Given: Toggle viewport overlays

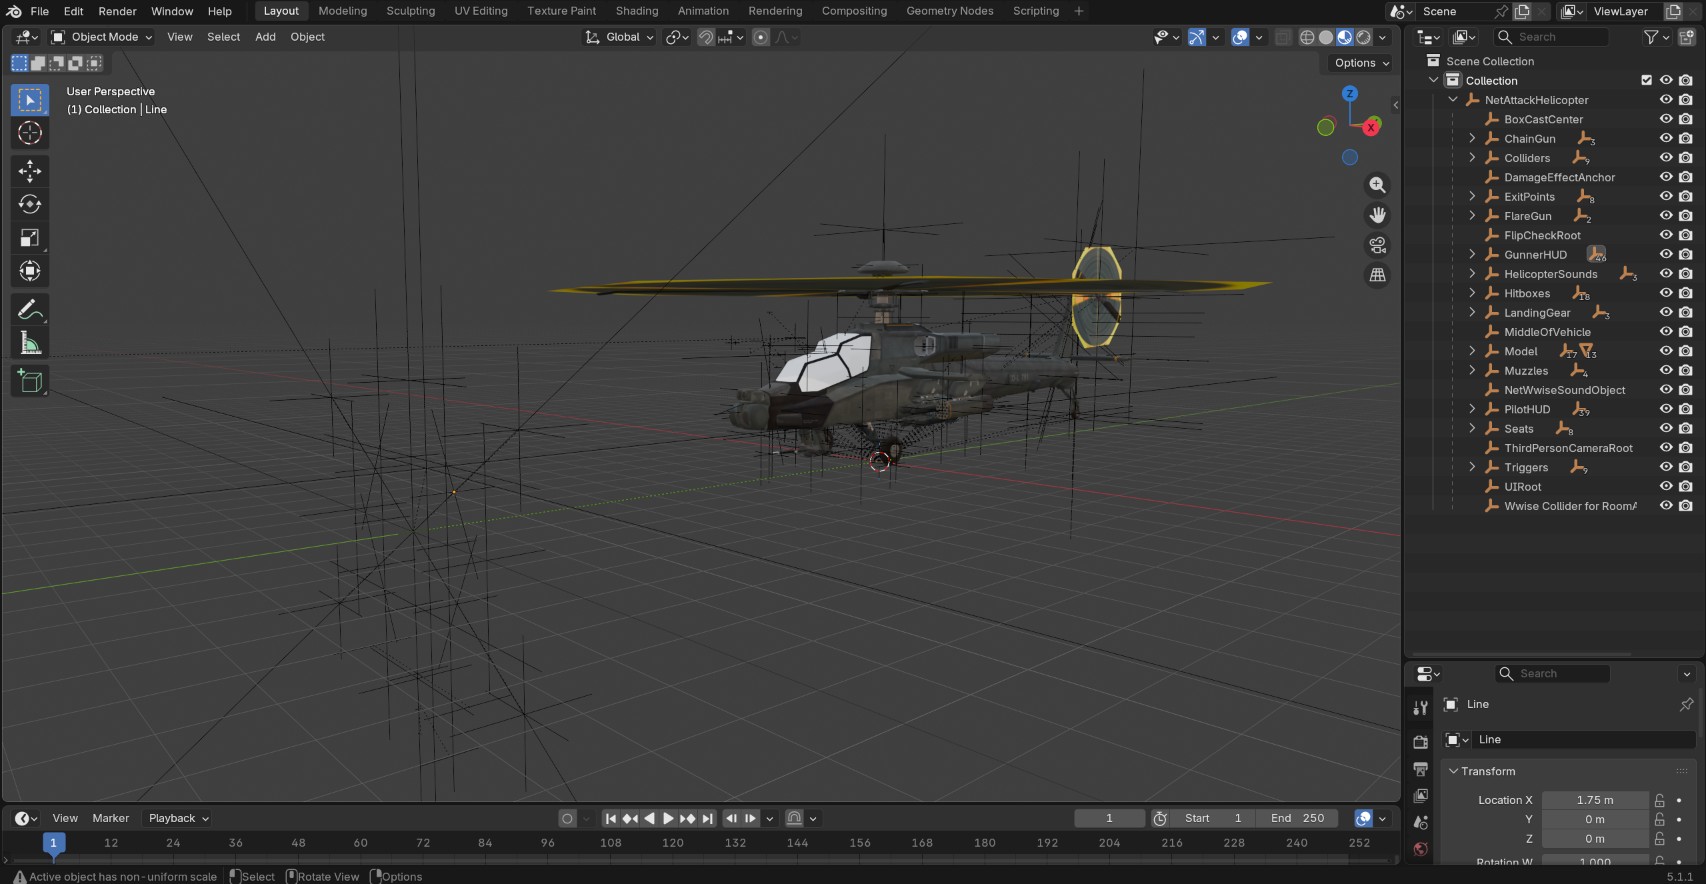Looking at the screenshot, I should [1240, 37].
